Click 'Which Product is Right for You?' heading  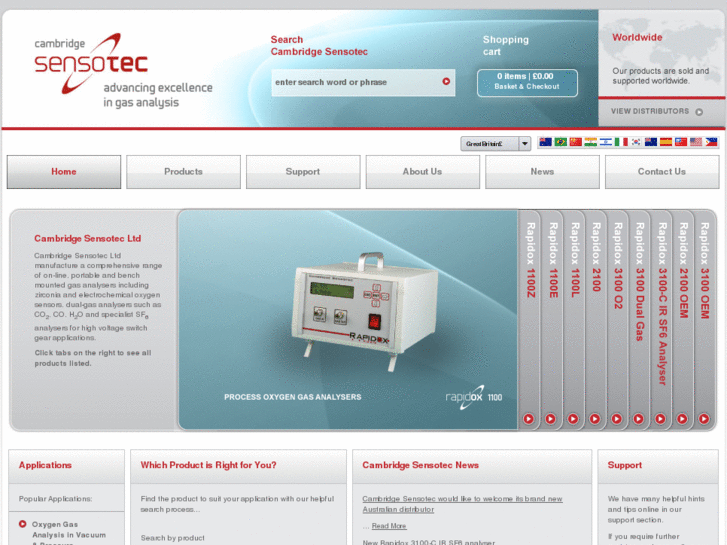(208, 465)
